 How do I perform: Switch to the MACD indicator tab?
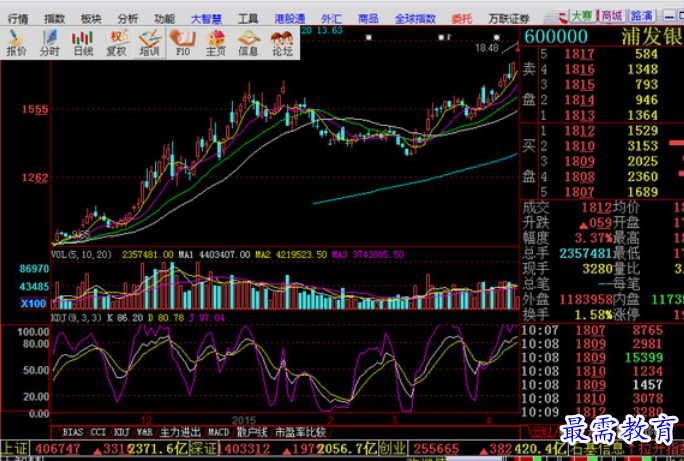coord(219,432)
